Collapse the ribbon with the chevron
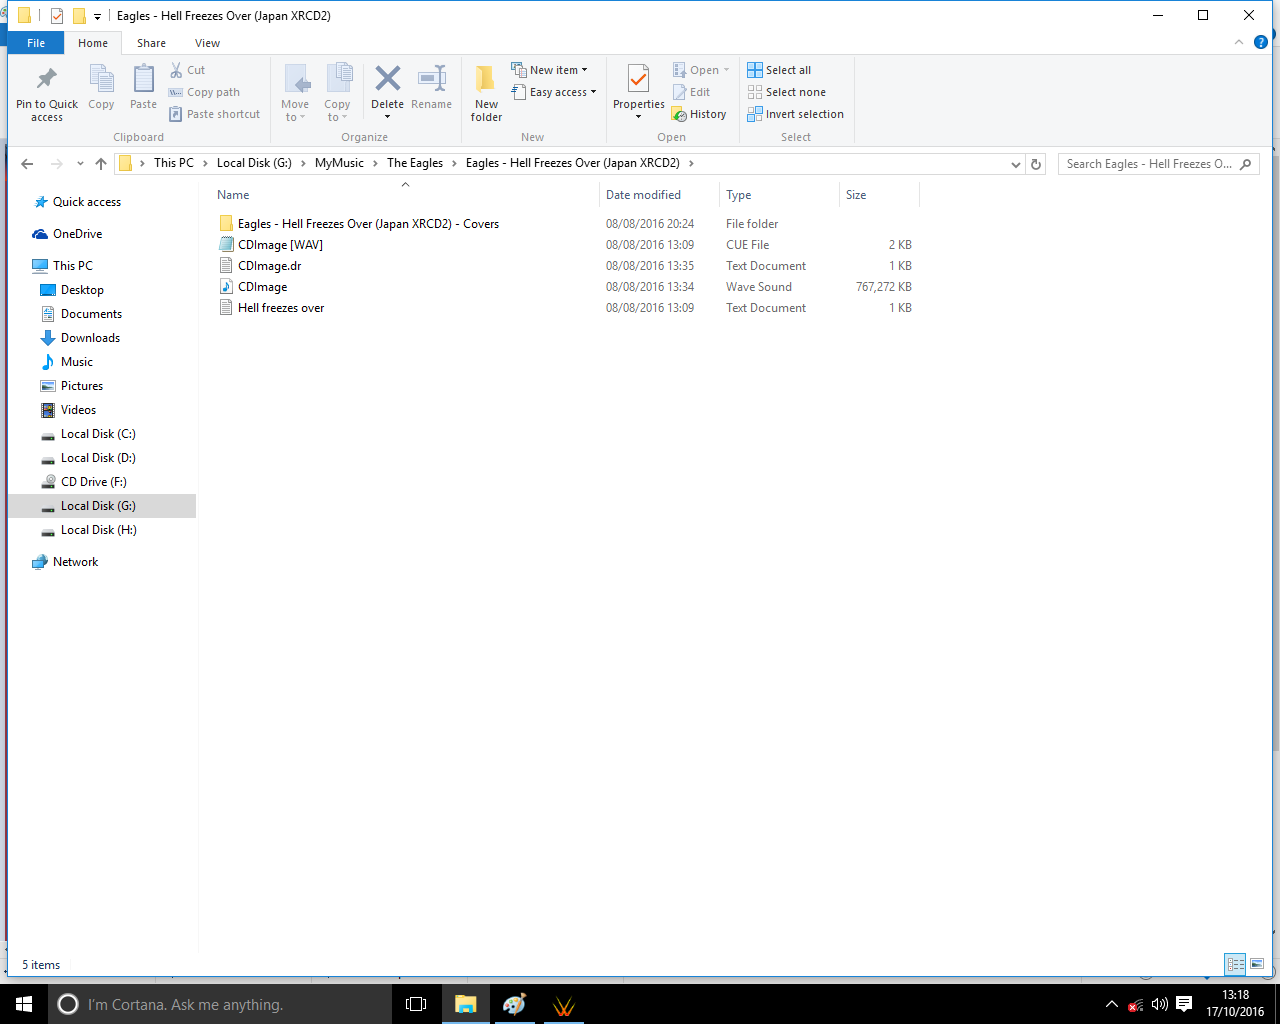This screenshot has width=1280, height=1024. tap(1239, 42)
